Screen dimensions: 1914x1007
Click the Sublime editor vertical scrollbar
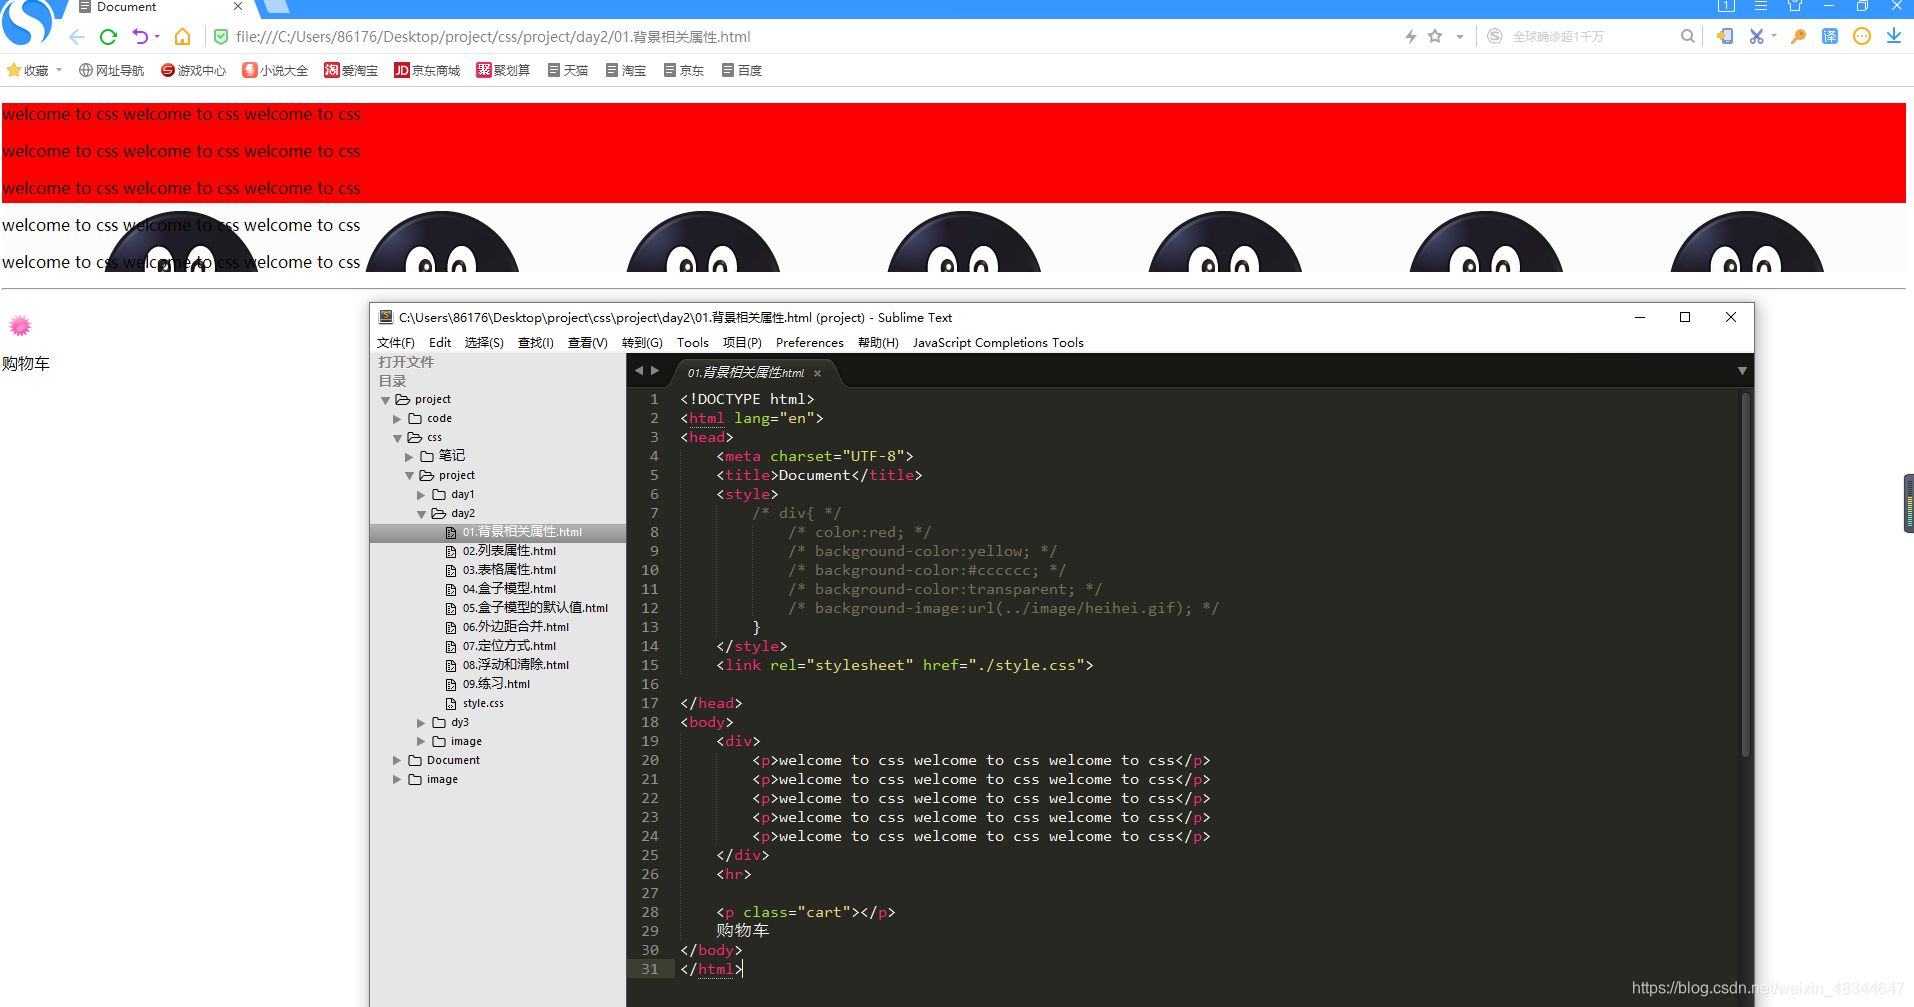tap(1746, 575)
